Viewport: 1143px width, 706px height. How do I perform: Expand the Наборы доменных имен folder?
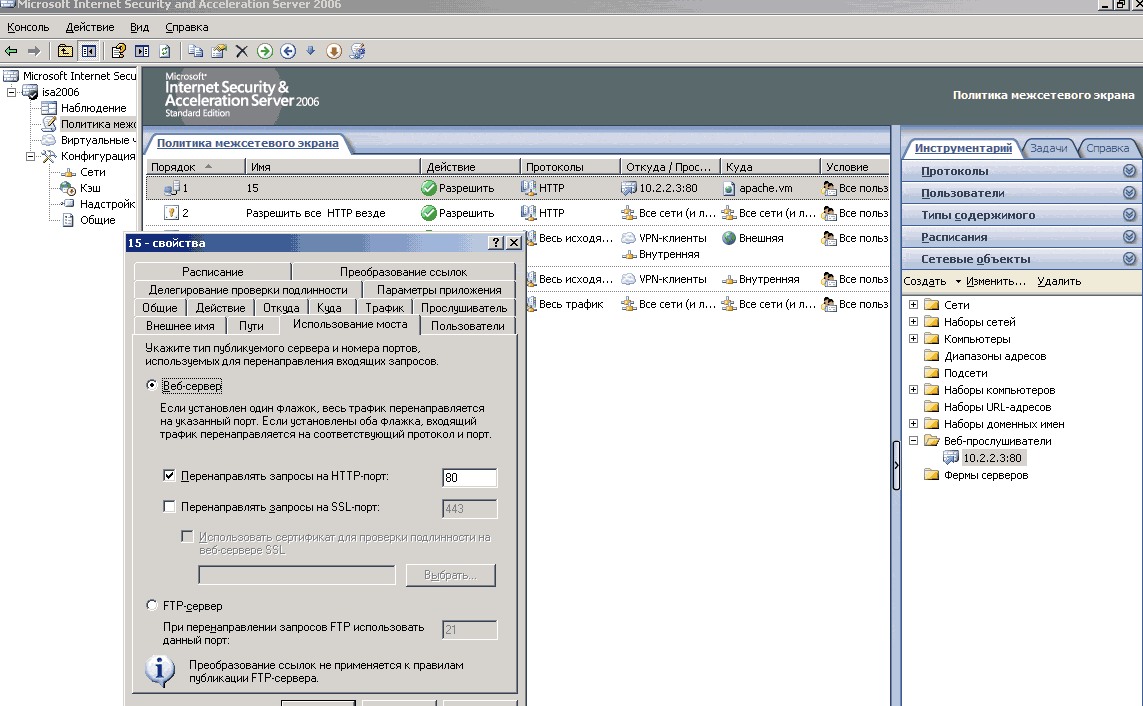point(913,423)
